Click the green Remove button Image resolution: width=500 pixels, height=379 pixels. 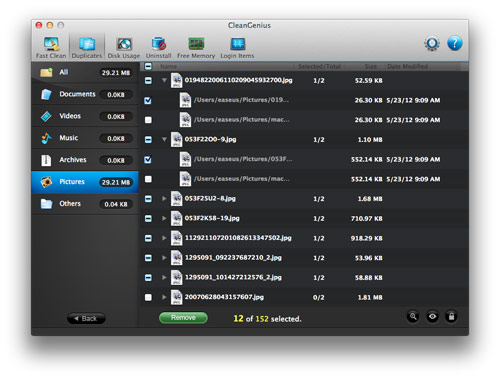[x=183, y=318]
